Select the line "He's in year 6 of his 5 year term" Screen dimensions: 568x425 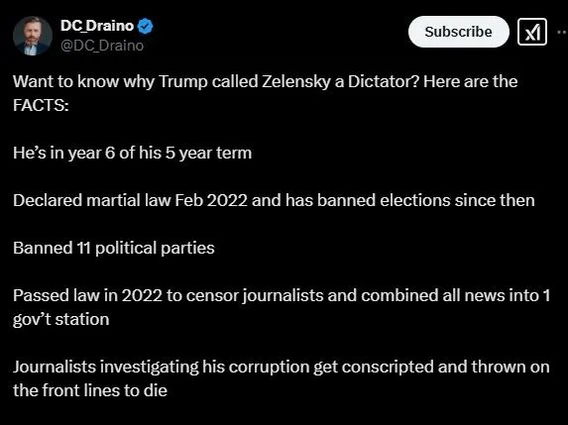pyautogui.click(x=132, y=153)
